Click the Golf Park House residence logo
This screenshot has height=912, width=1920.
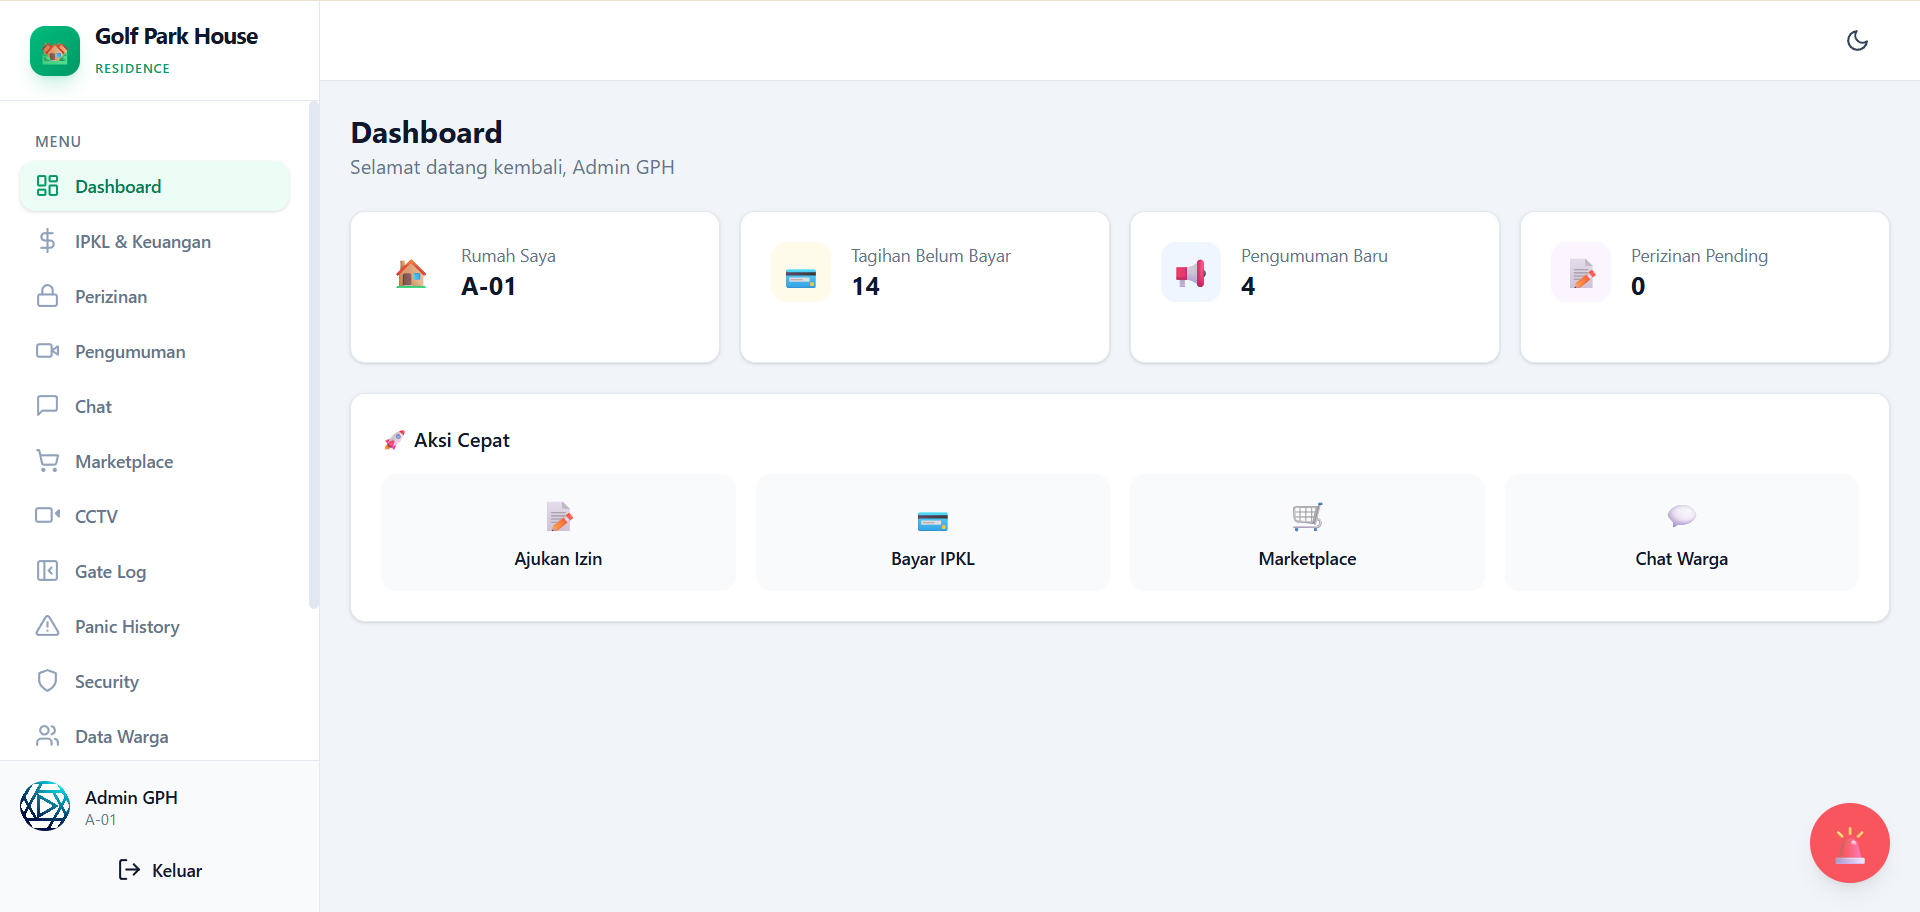(x=55, y=50)
